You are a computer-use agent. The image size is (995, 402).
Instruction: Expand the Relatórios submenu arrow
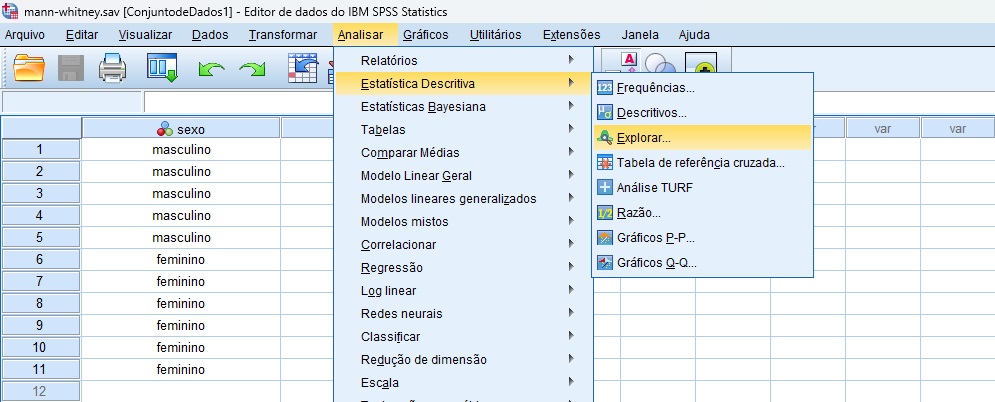(x=571, y=60)
